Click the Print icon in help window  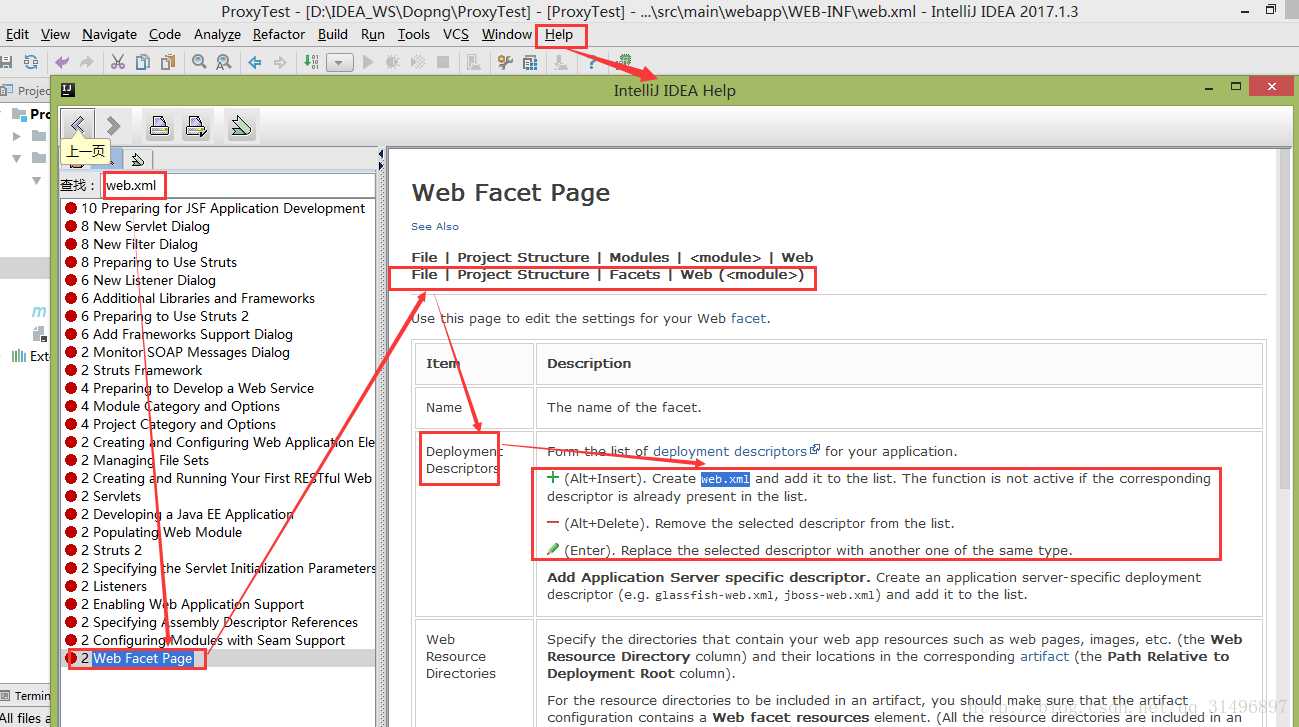pos(159,125)
